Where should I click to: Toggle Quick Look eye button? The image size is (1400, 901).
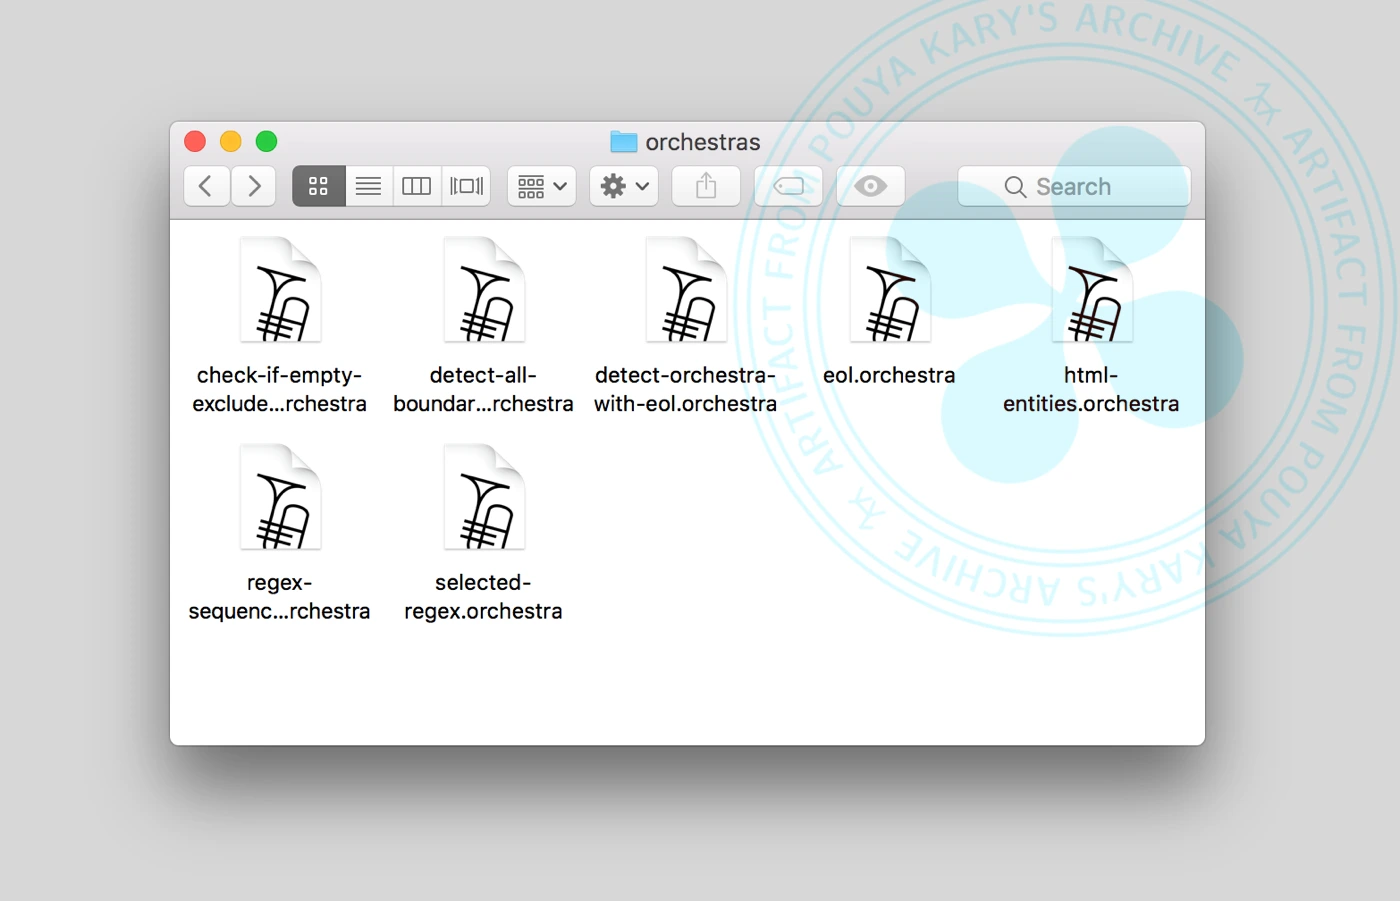(870, 186)
